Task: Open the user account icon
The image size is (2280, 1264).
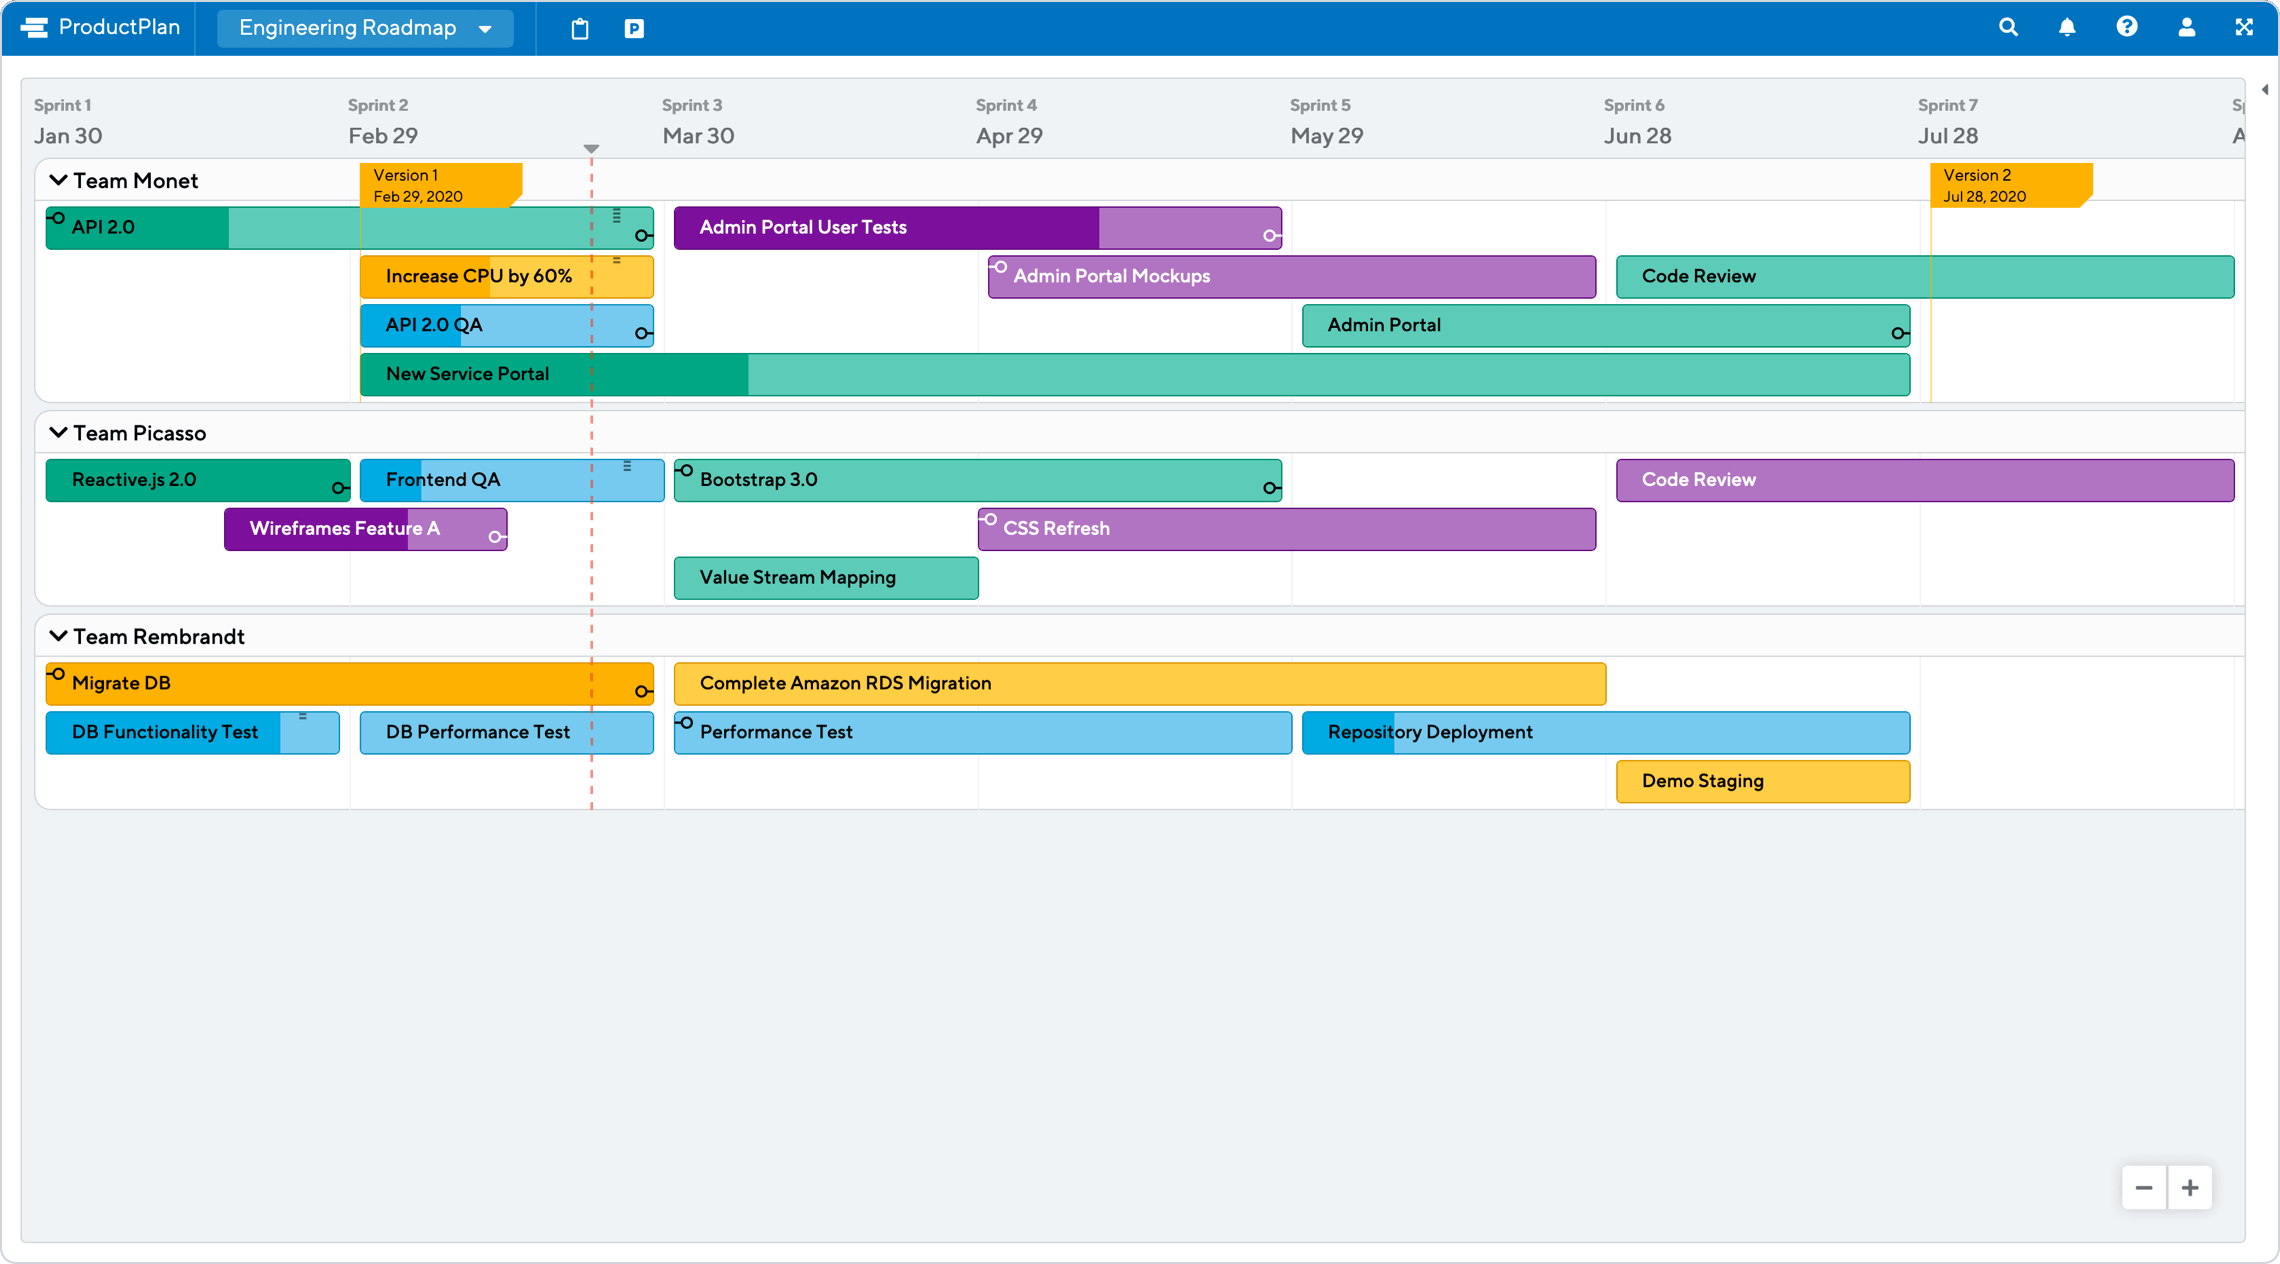Action: 2187,28
